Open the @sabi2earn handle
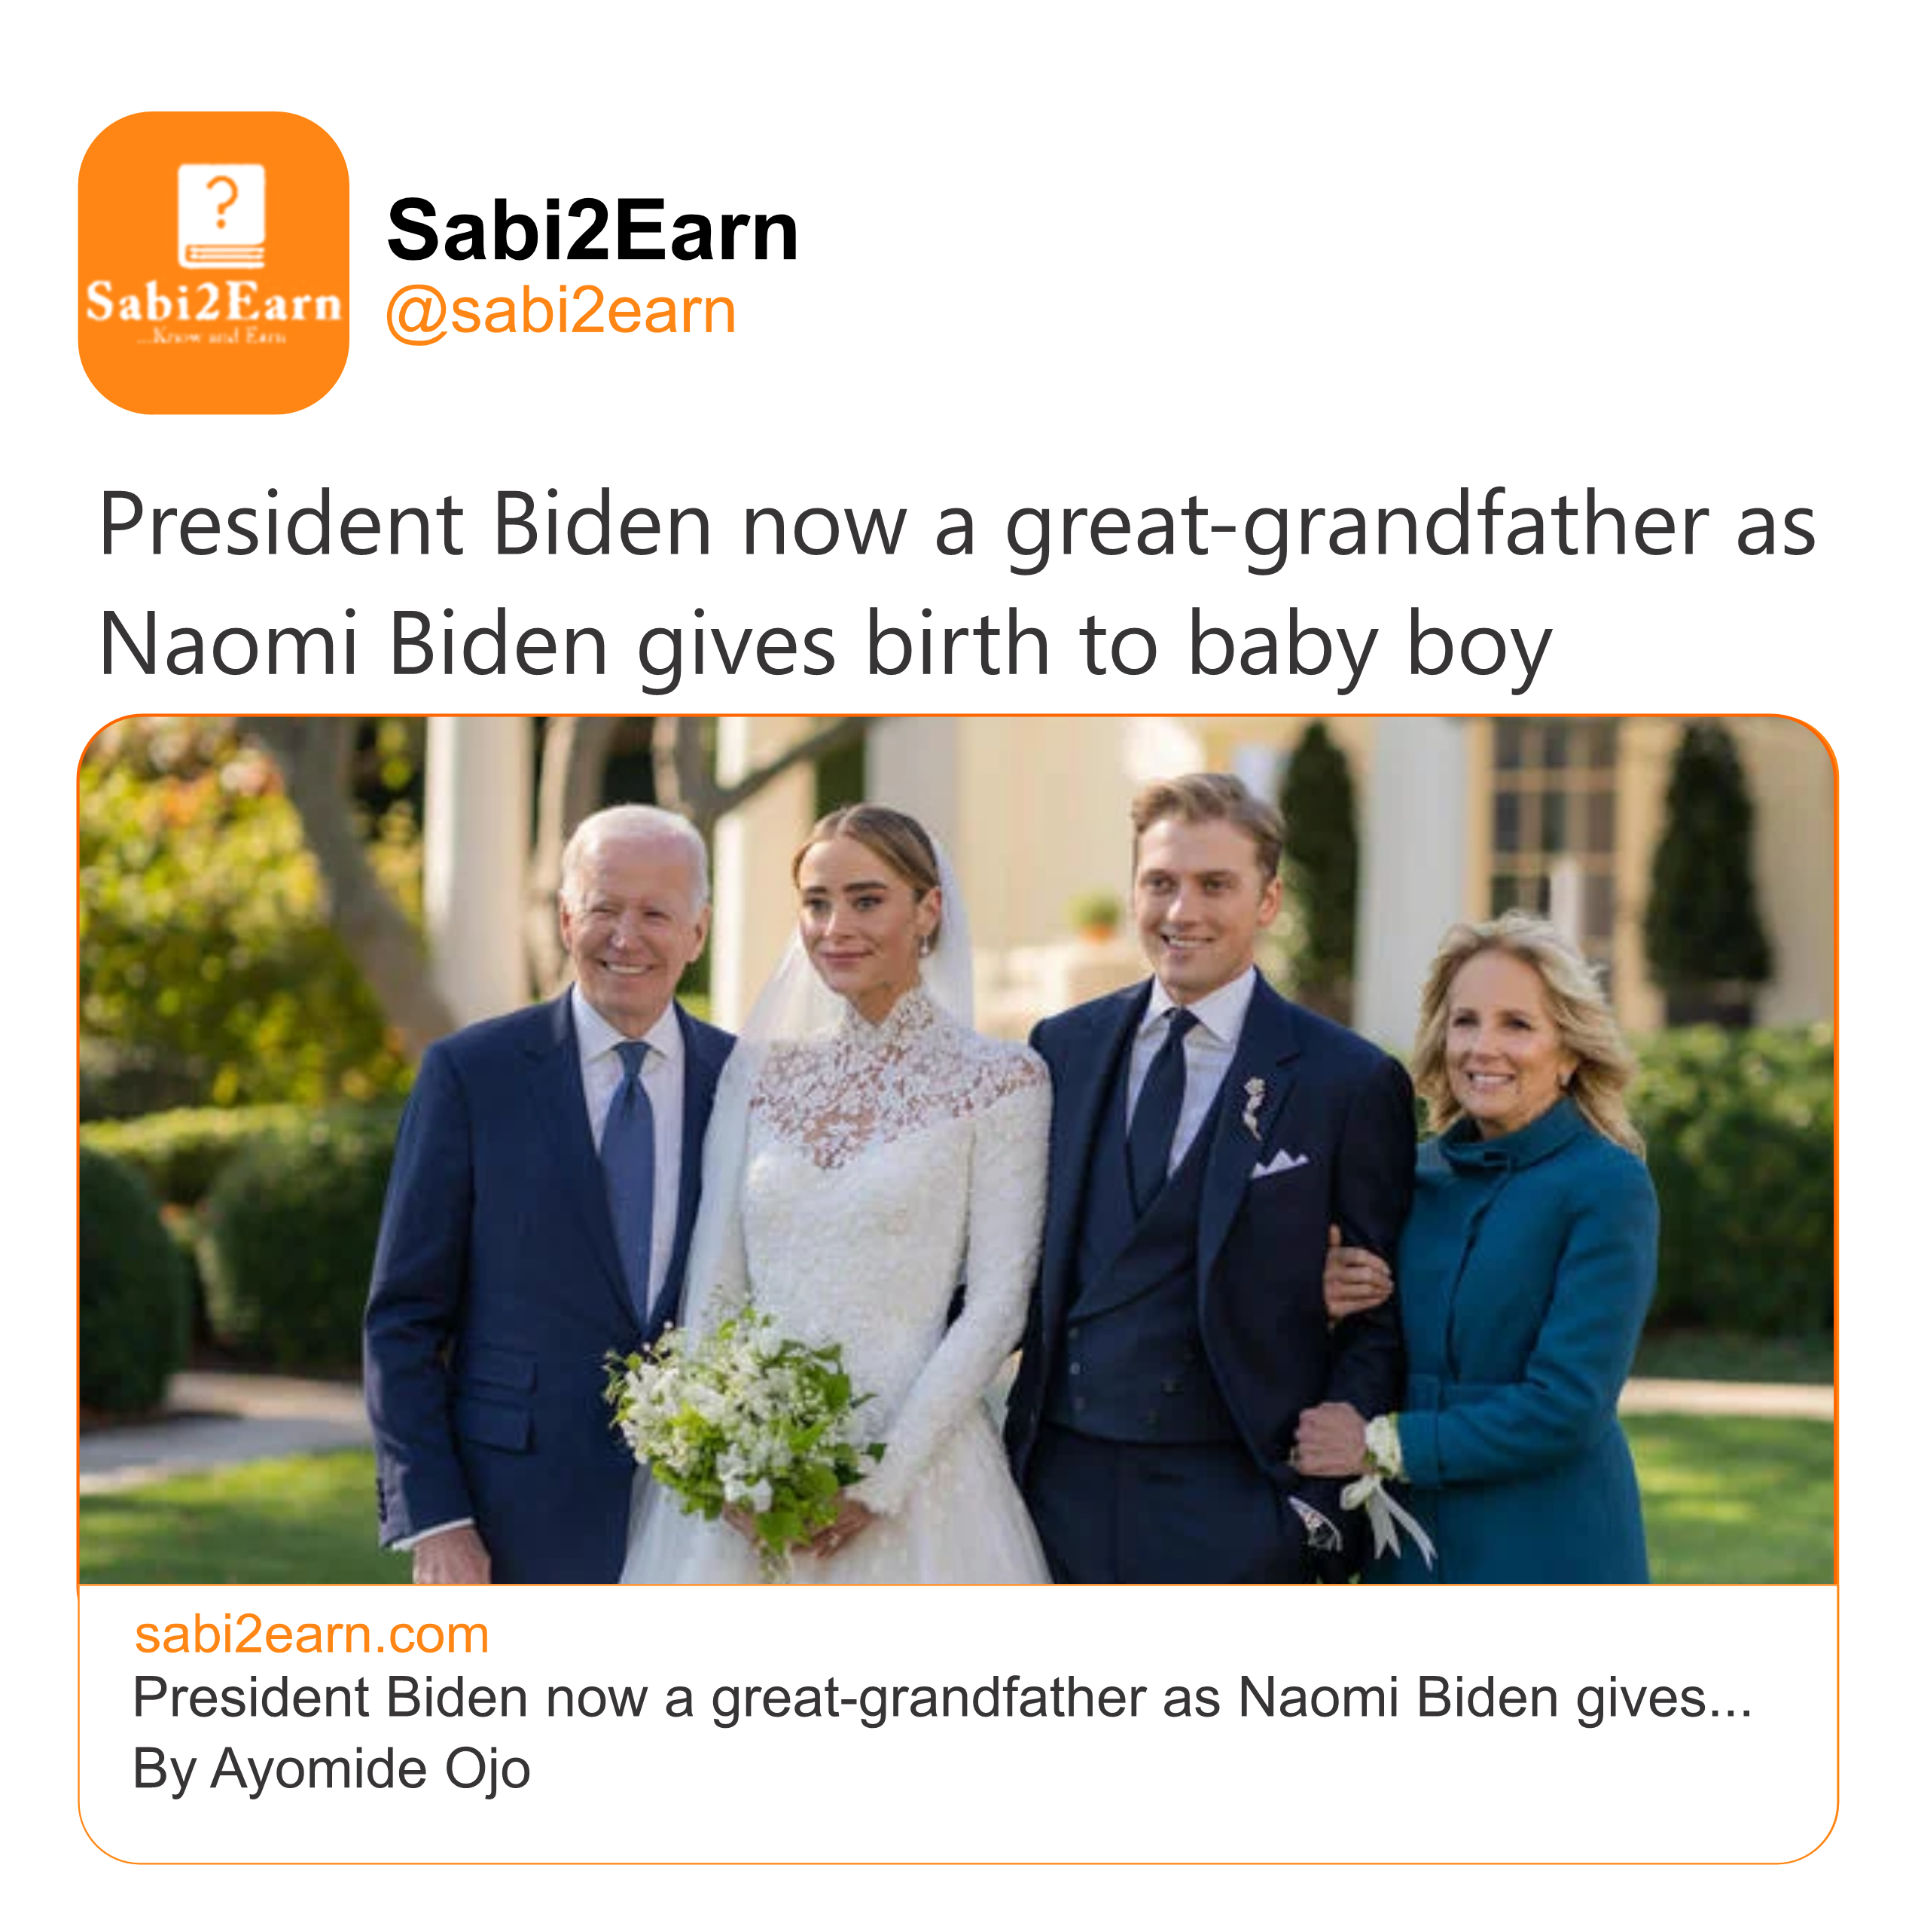 click(x=561, y=311)
